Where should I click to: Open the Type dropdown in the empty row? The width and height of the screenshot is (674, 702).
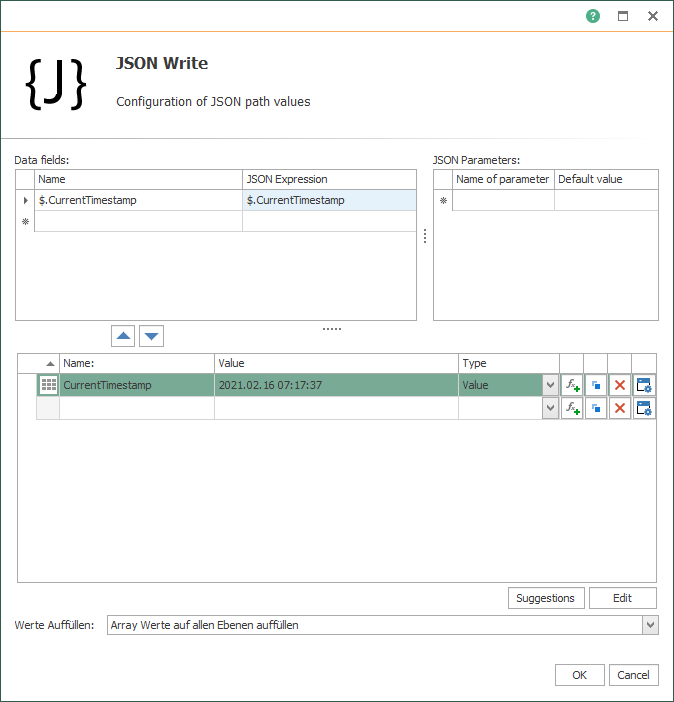(550, 408)
